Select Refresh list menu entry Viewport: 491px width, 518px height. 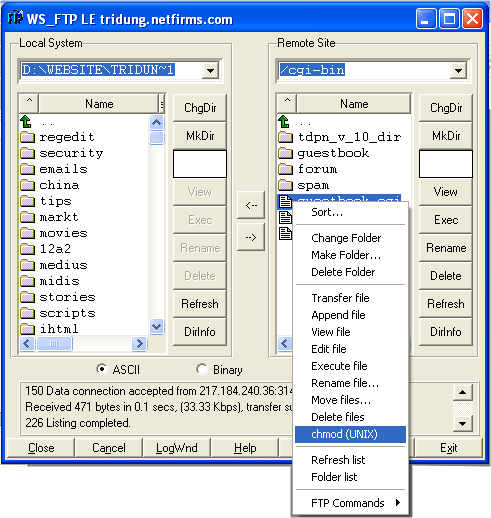[x=351, y=460]
